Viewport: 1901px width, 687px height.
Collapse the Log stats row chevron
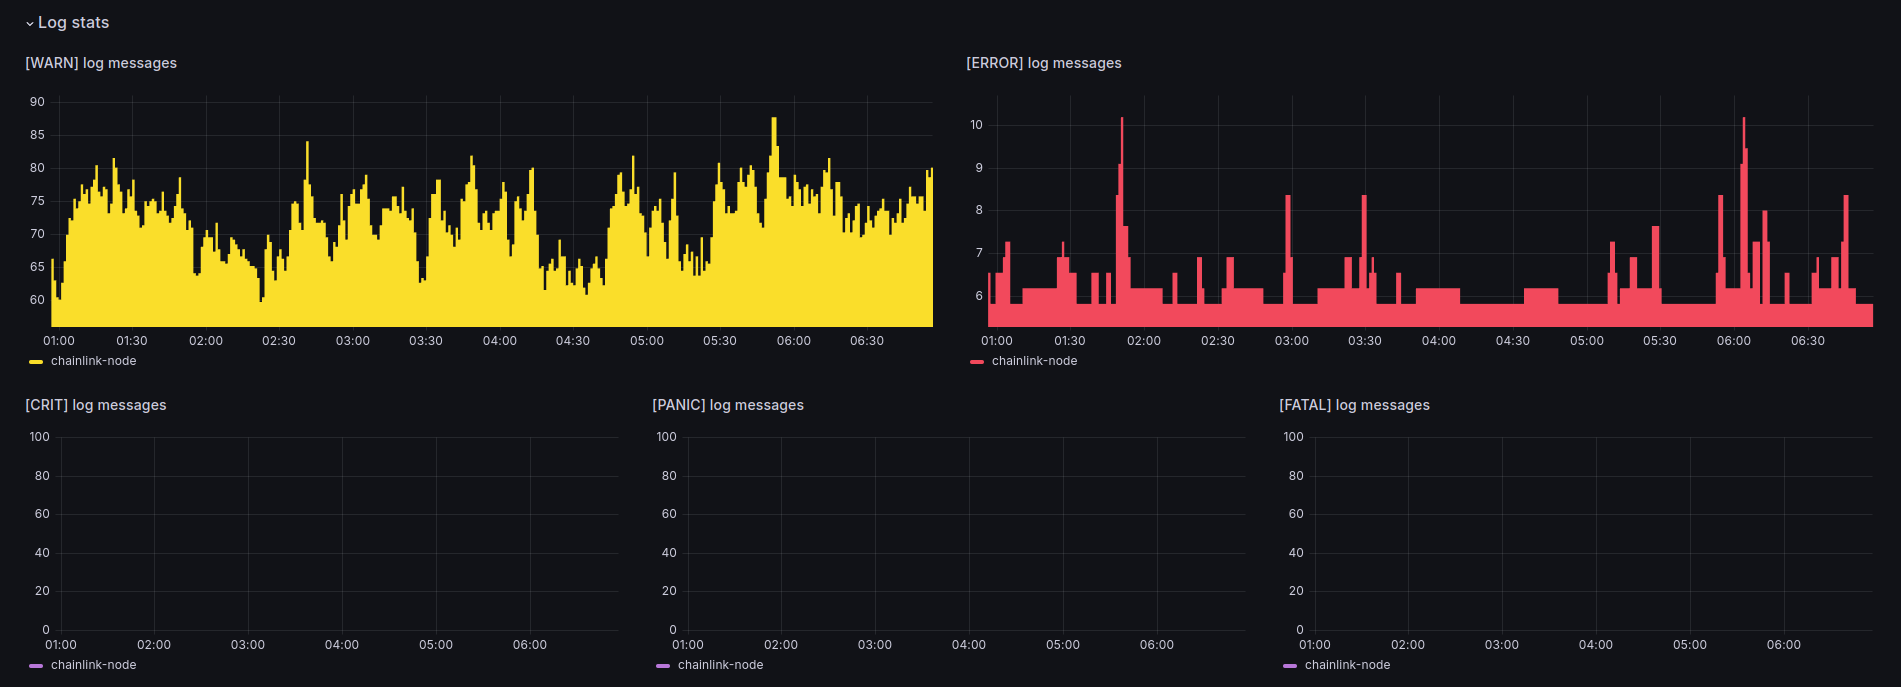pyautogui.click(x=30, y=23)
